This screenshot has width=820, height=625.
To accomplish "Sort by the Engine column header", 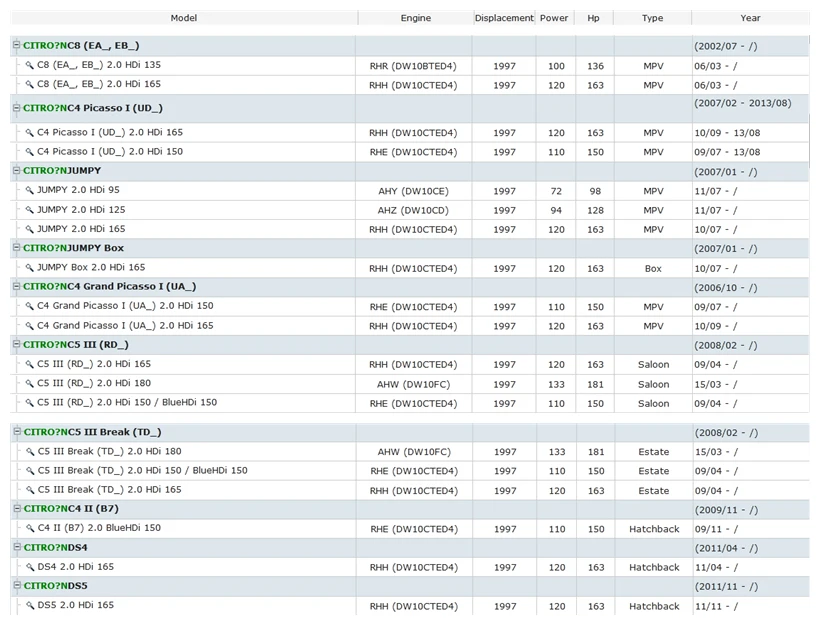I will click(x=416, y=18).
